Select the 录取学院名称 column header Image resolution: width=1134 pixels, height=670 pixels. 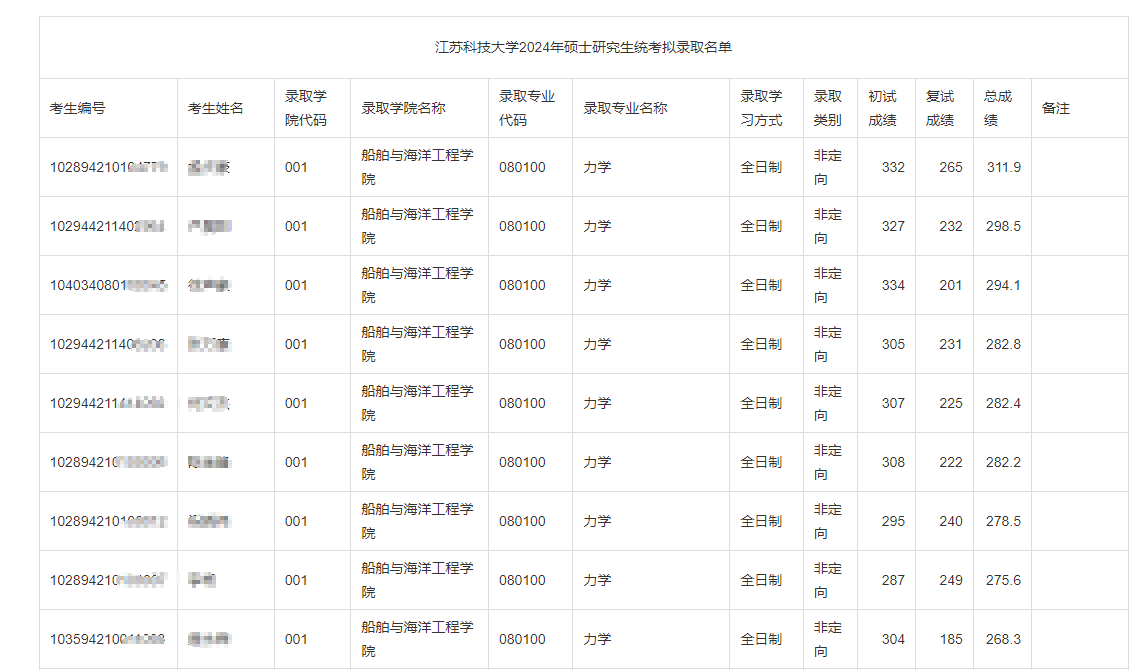(403, 108)
